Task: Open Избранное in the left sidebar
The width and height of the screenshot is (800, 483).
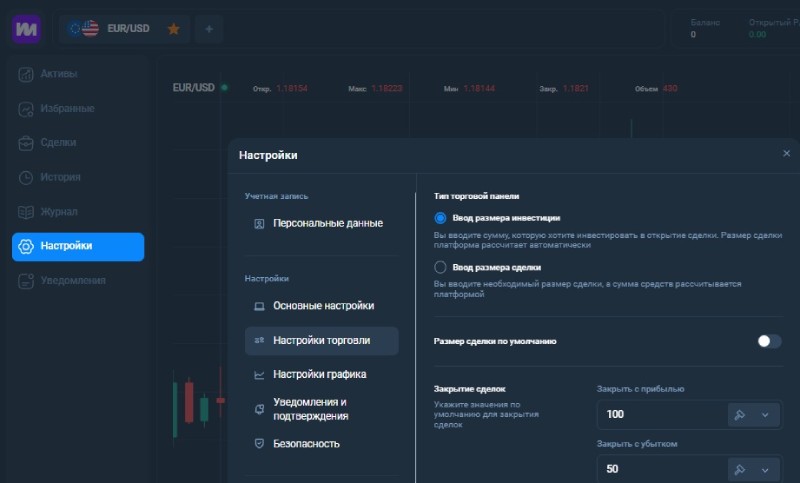Action: (x=67, y=108)
